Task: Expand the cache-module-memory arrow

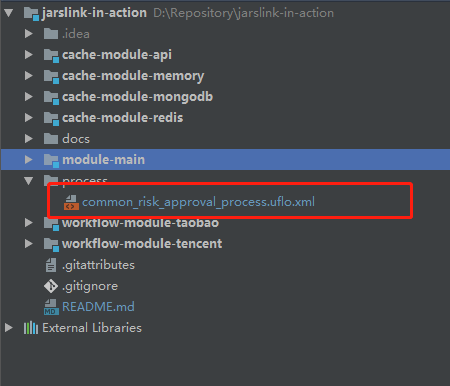Action: click(x=29, y=76)
